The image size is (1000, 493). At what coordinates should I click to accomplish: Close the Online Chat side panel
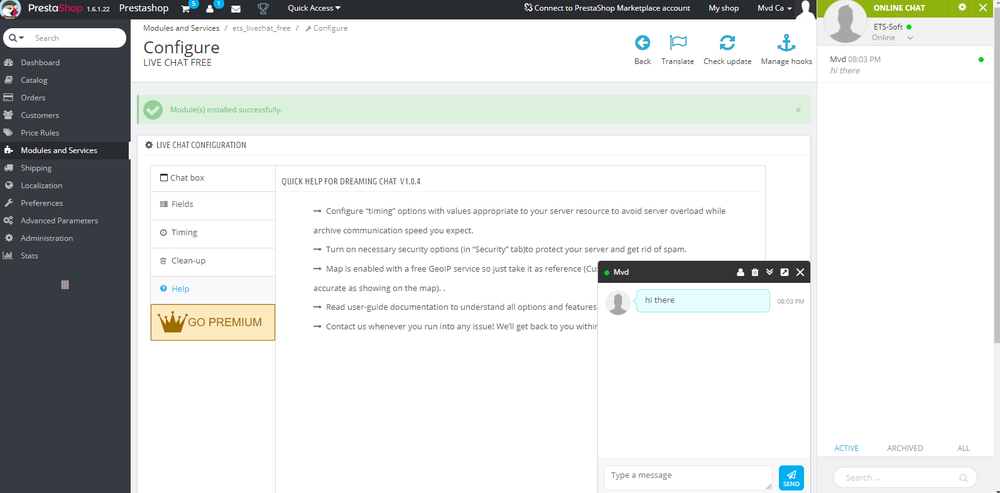click(982, 7)
